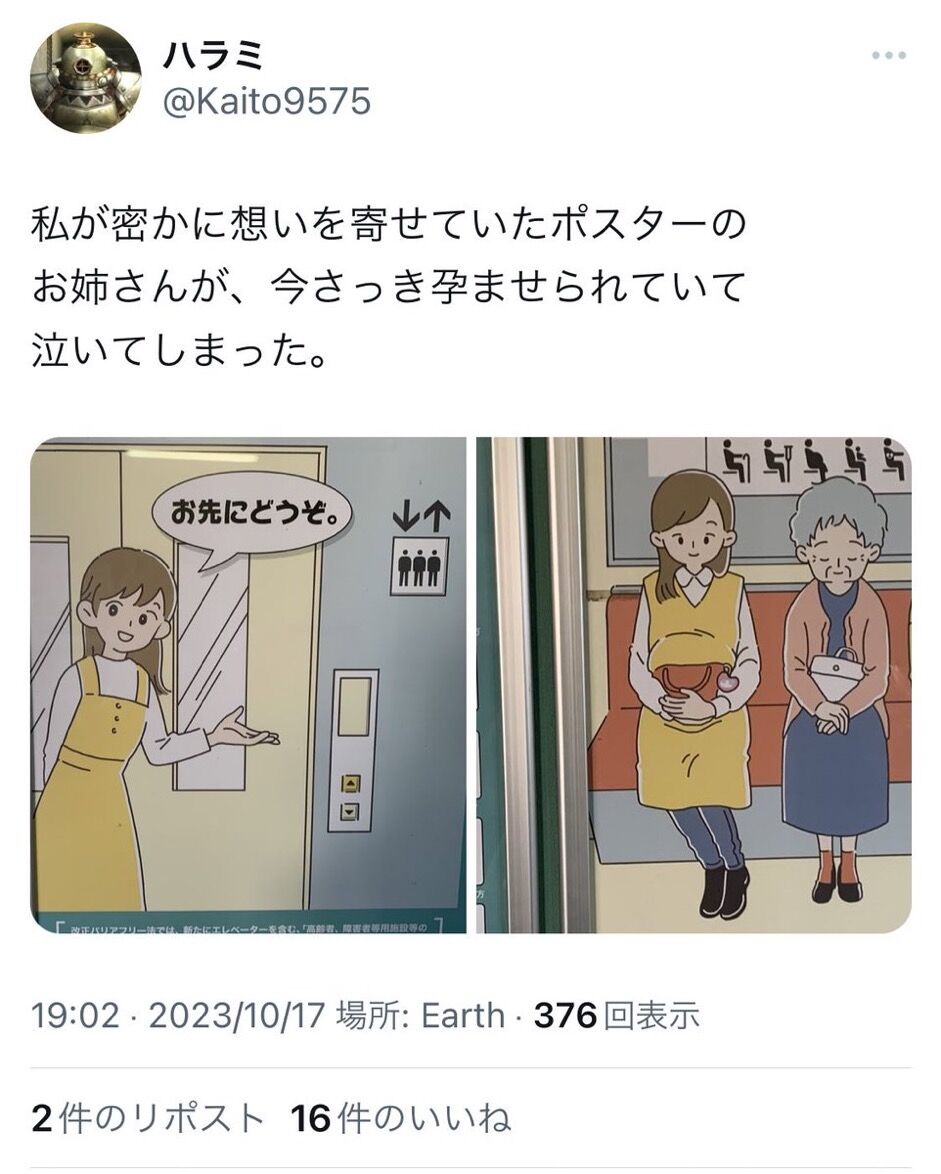Click the elevator people icon in left image
The width and height of the screenshot is (941, 1174).
point(419,567)
